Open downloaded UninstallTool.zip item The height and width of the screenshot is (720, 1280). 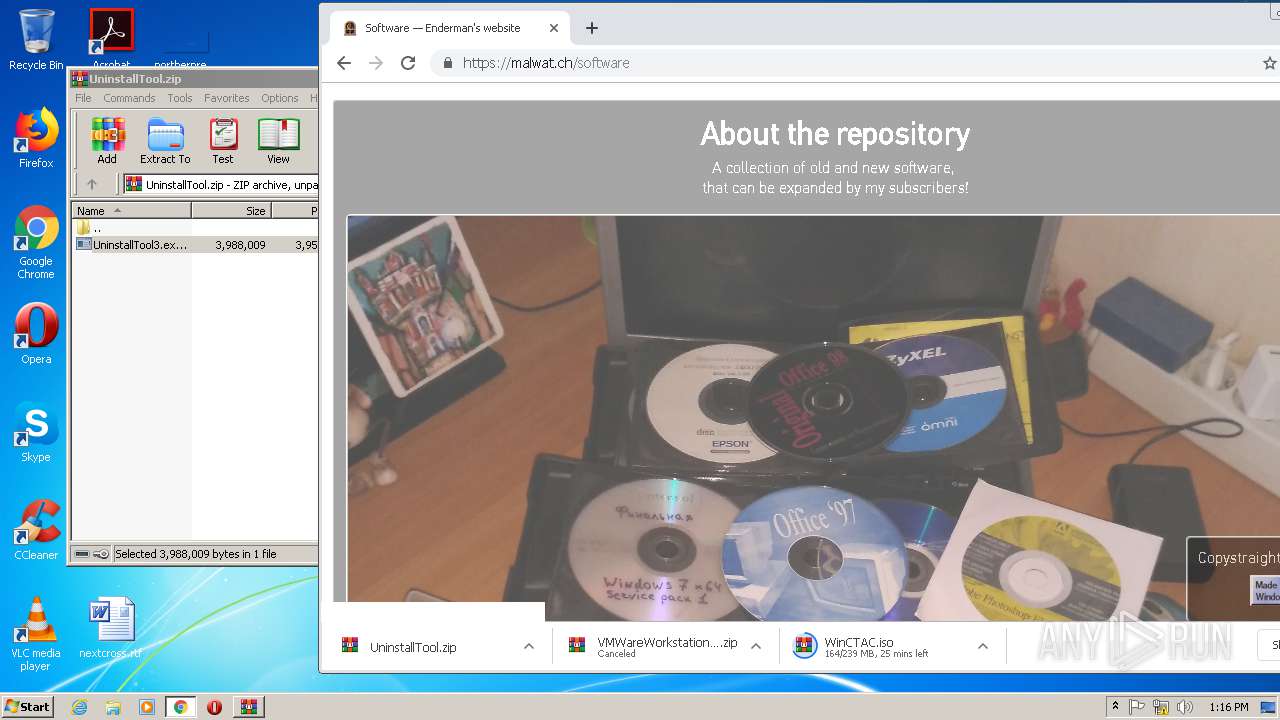tap(413, 647)
